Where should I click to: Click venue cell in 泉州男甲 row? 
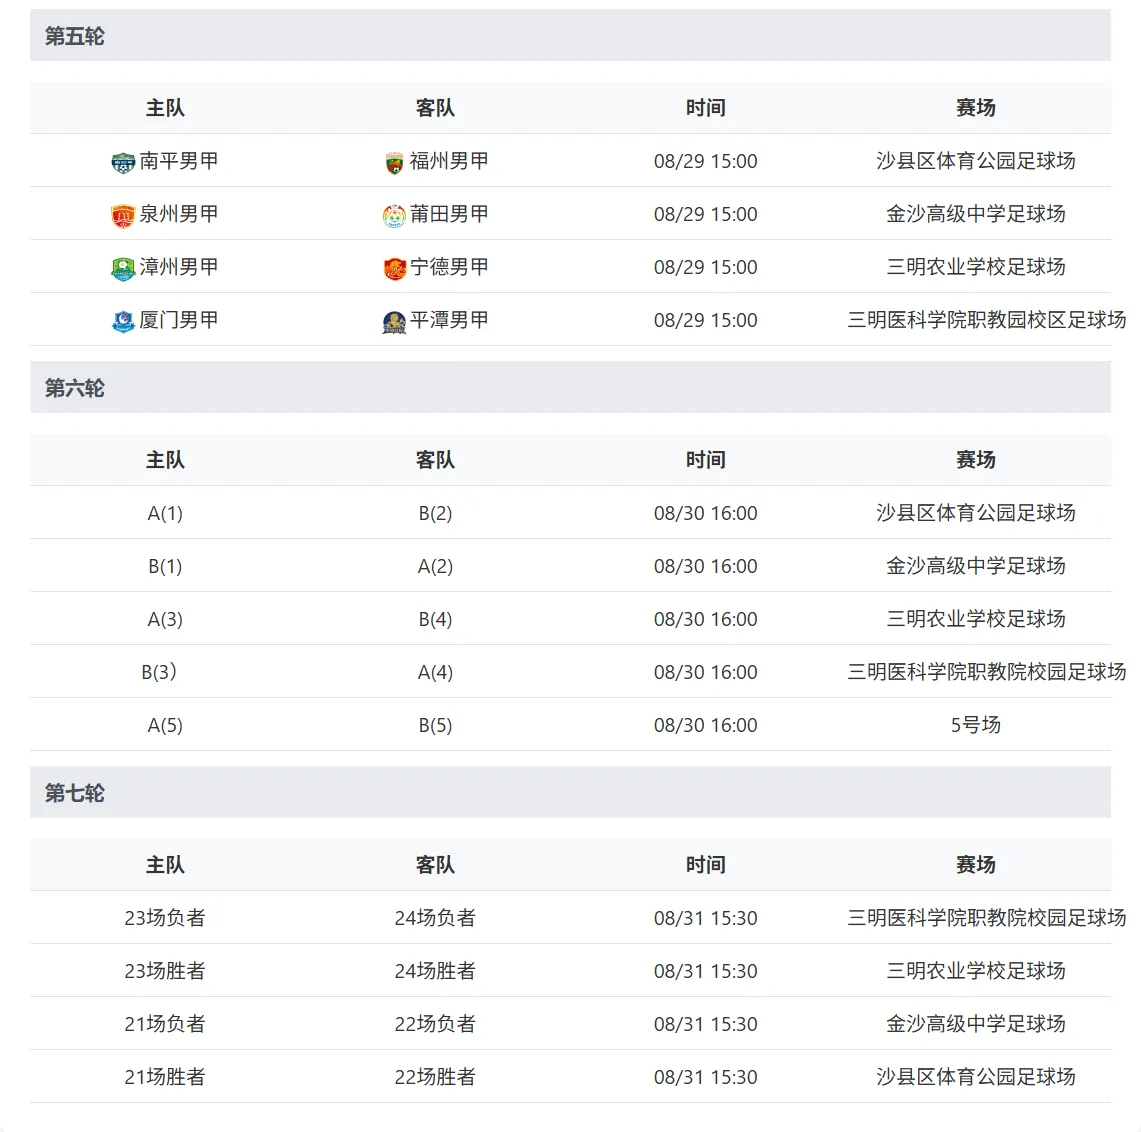click(x=976, y=214)
